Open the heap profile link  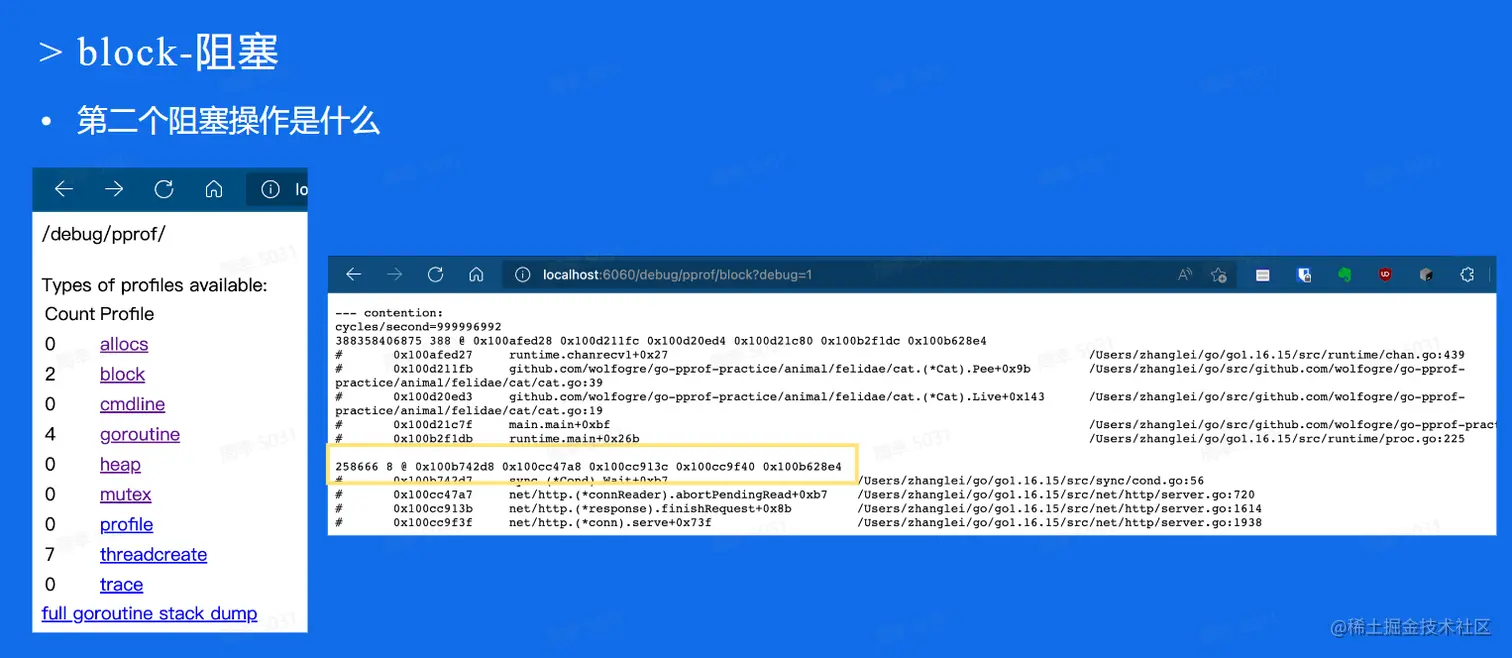point(120,464)
